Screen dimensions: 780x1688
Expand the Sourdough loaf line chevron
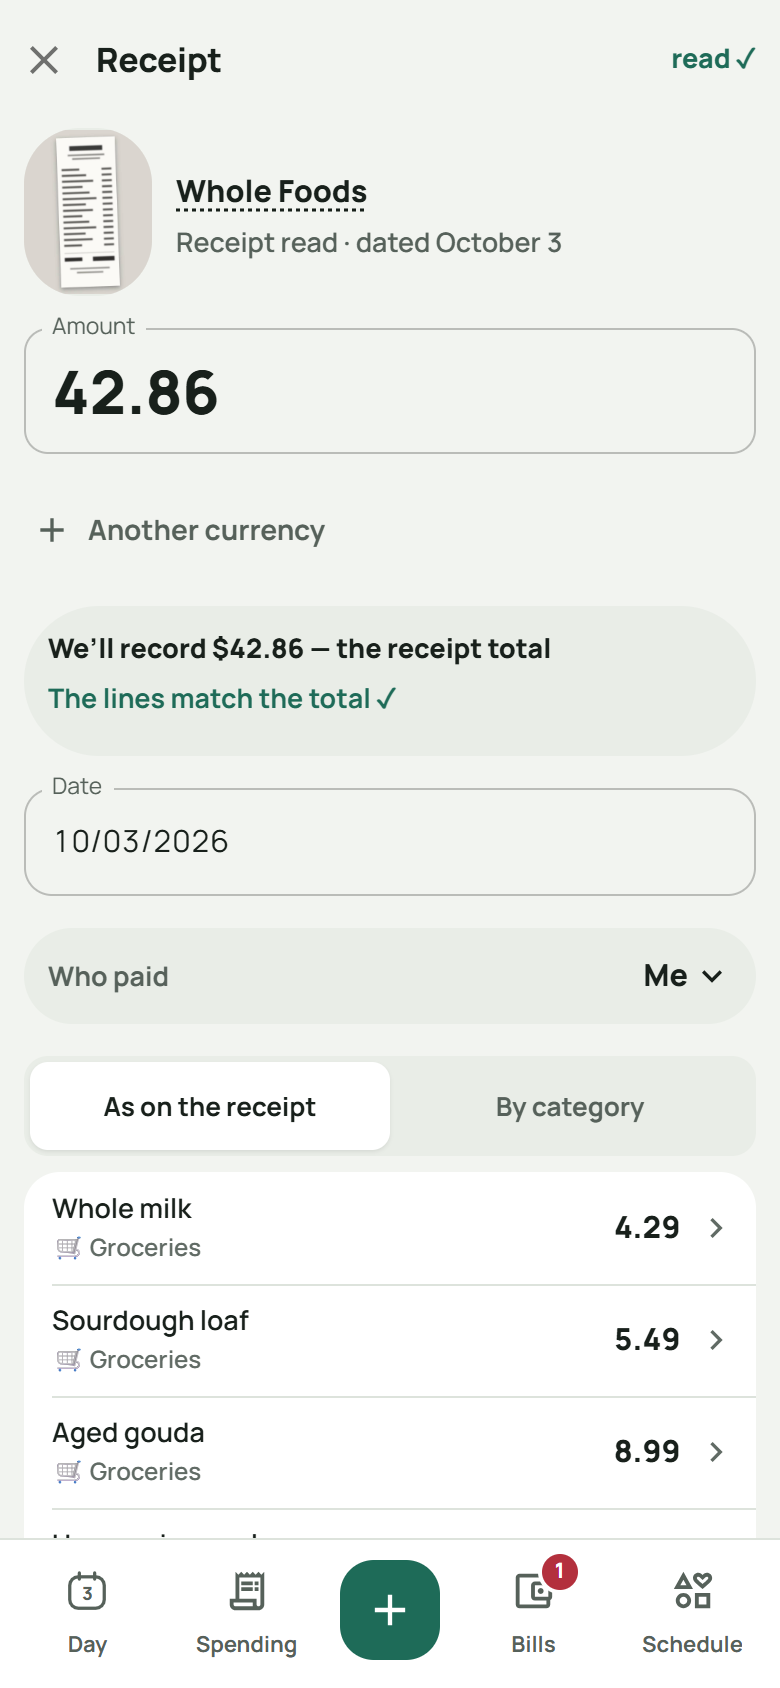(716, 1340)
